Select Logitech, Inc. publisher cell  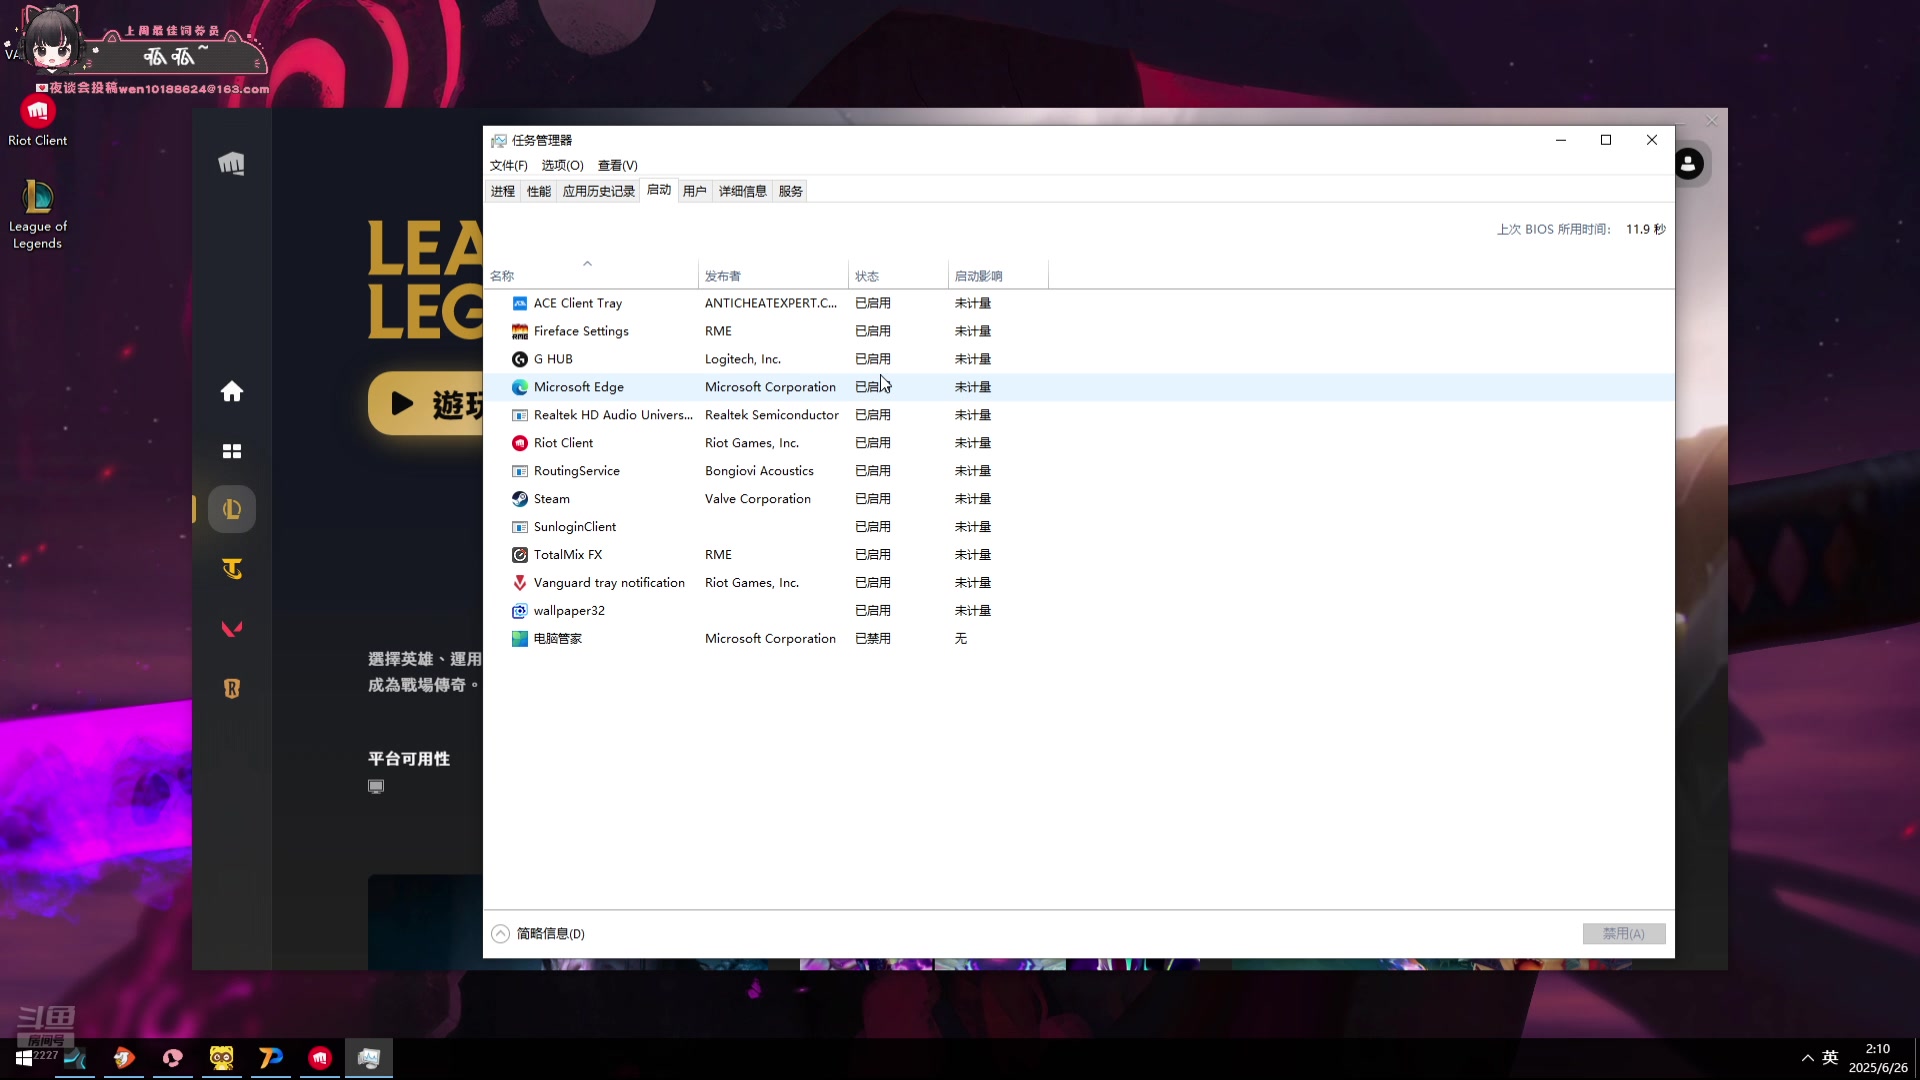click(743, 359)
